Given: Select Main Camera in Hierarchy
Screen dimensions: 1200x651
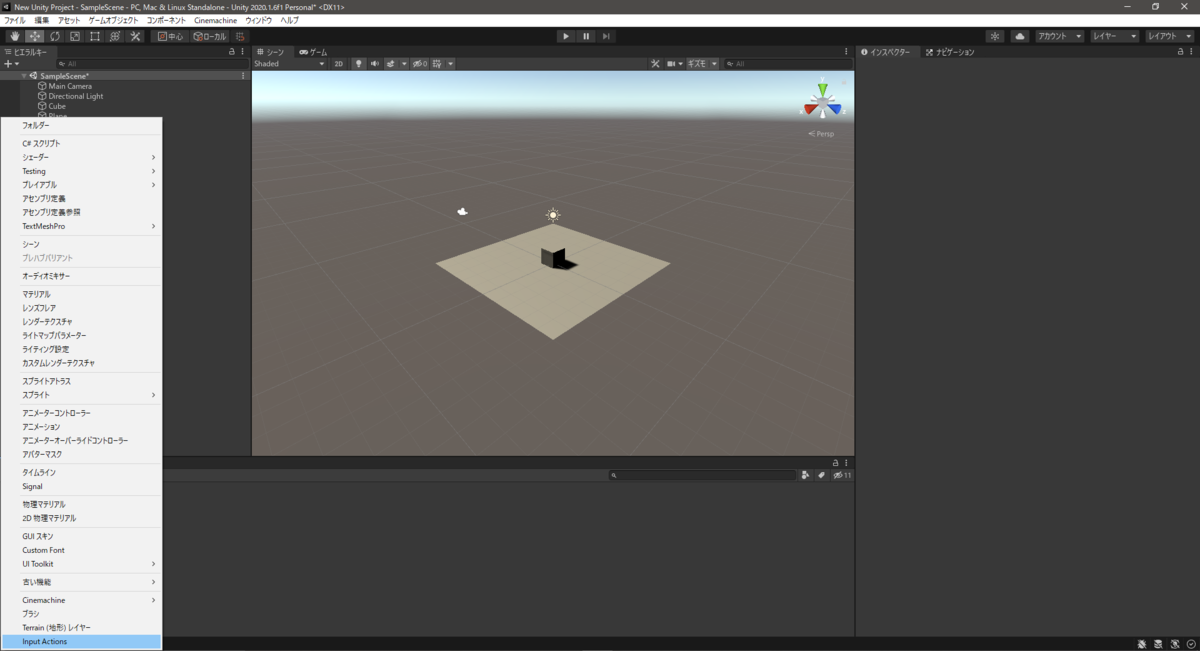Looking at the screenshot, I should pyautogui.click(x=70, y=86).
